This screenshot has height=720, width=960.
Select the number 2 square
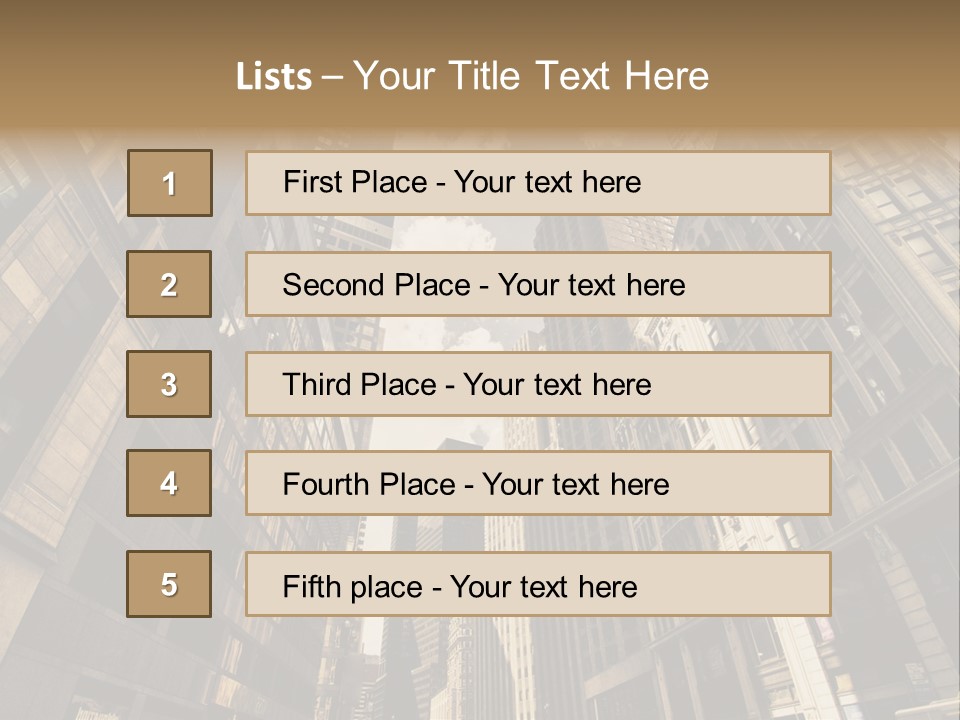(x=169, y=284)
